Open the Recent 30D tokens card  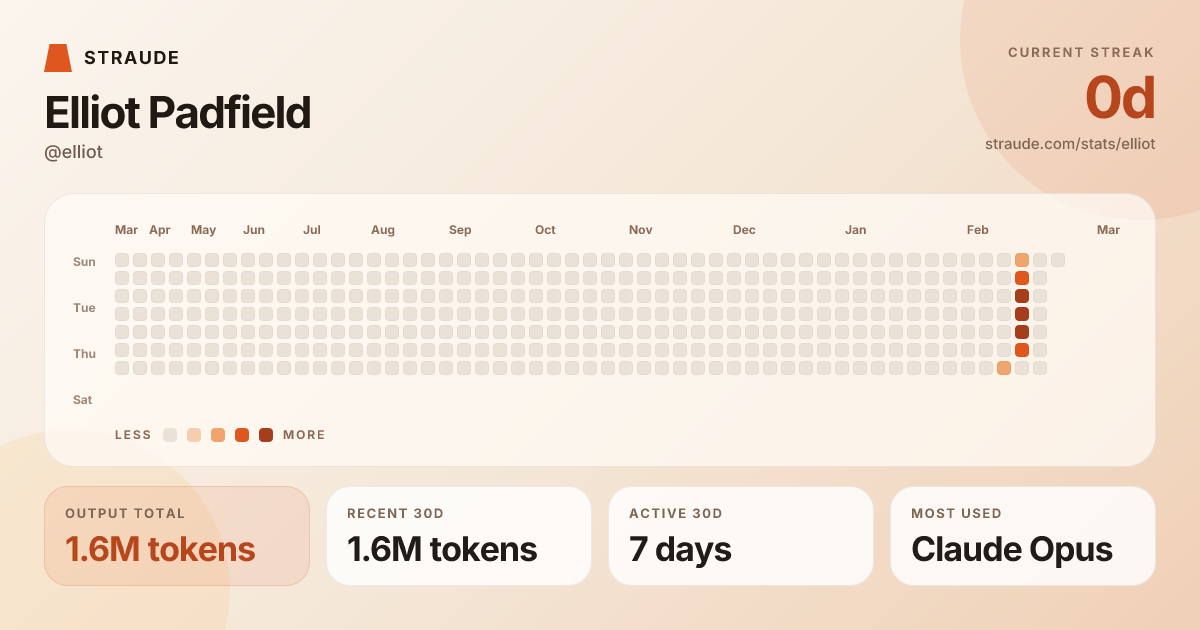pos(459,536)
